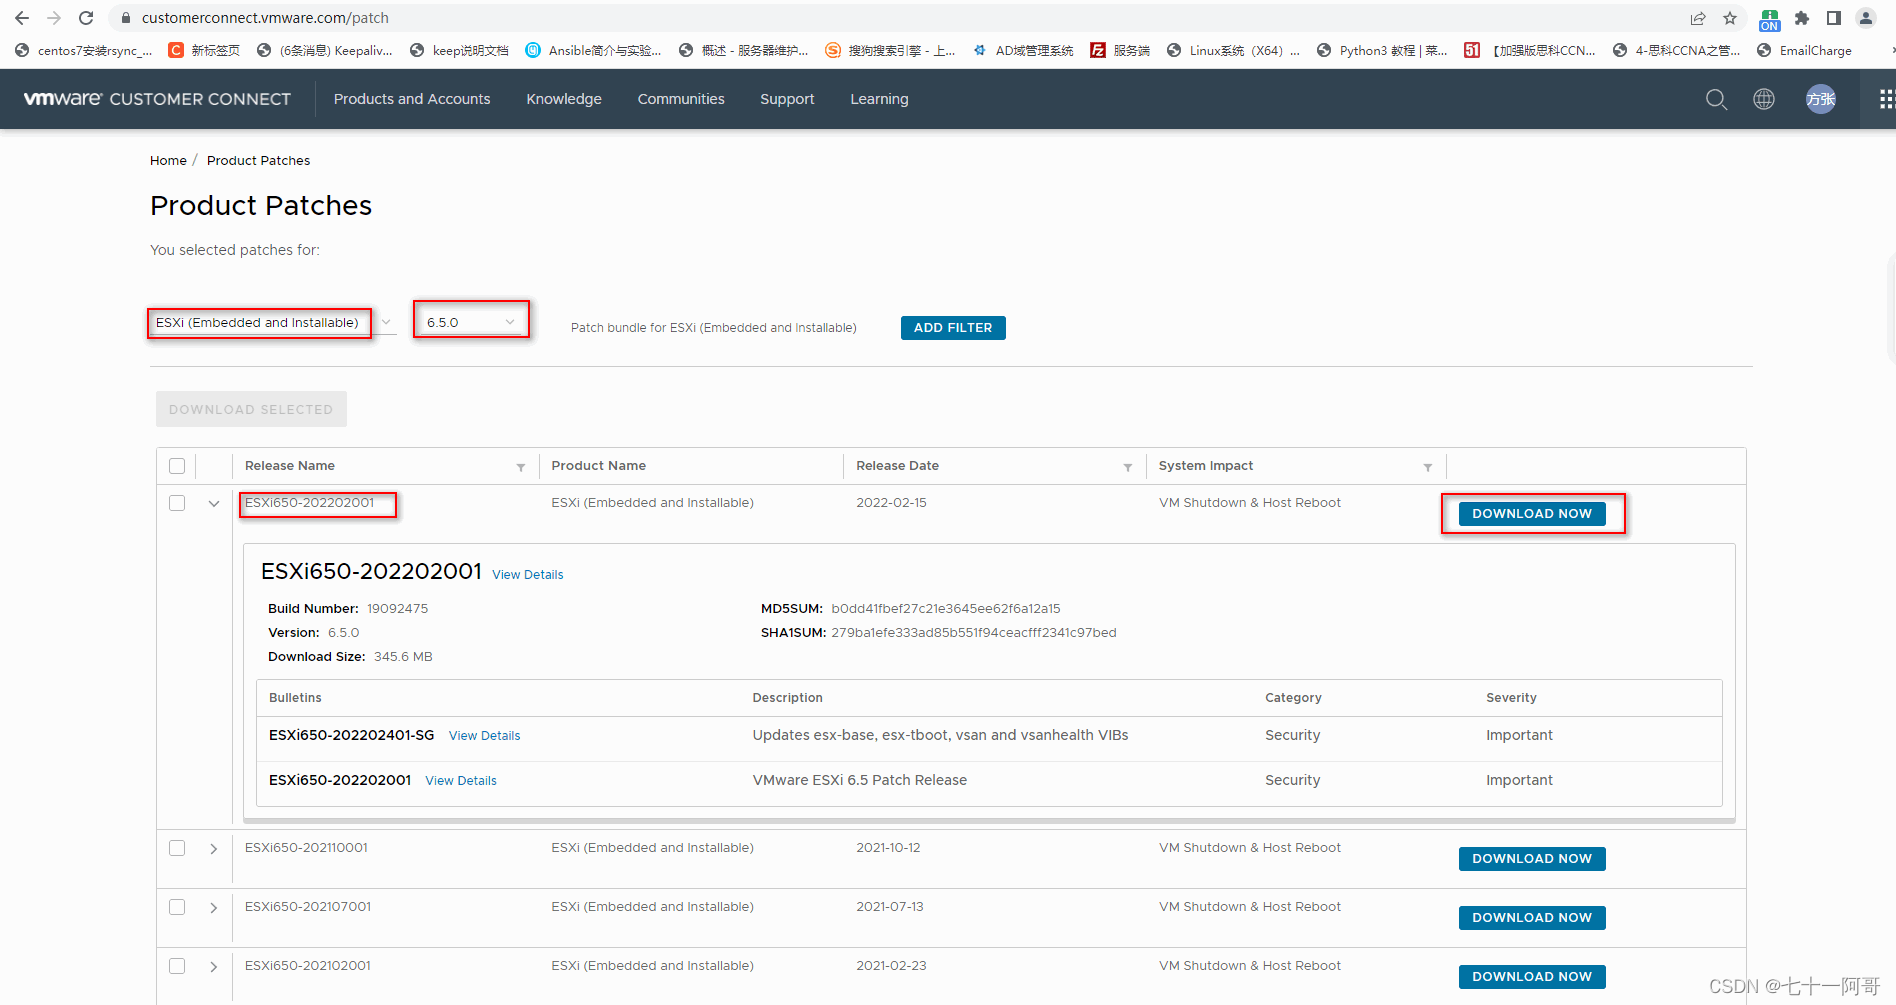Screen dimensions: 1896x1005
Task: Open the ESXi product dropdown
Action: (x=272, y=322)
